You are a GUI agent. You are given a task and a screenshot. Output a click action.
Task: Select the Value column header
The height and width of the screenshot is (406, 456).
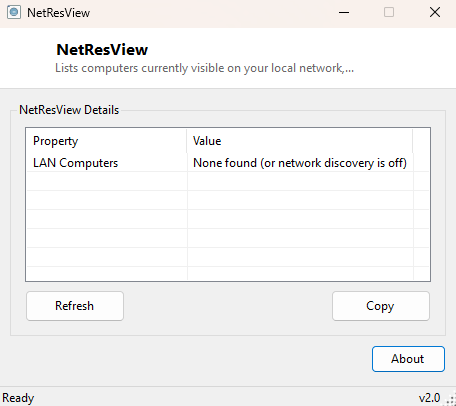click(299, 141)
